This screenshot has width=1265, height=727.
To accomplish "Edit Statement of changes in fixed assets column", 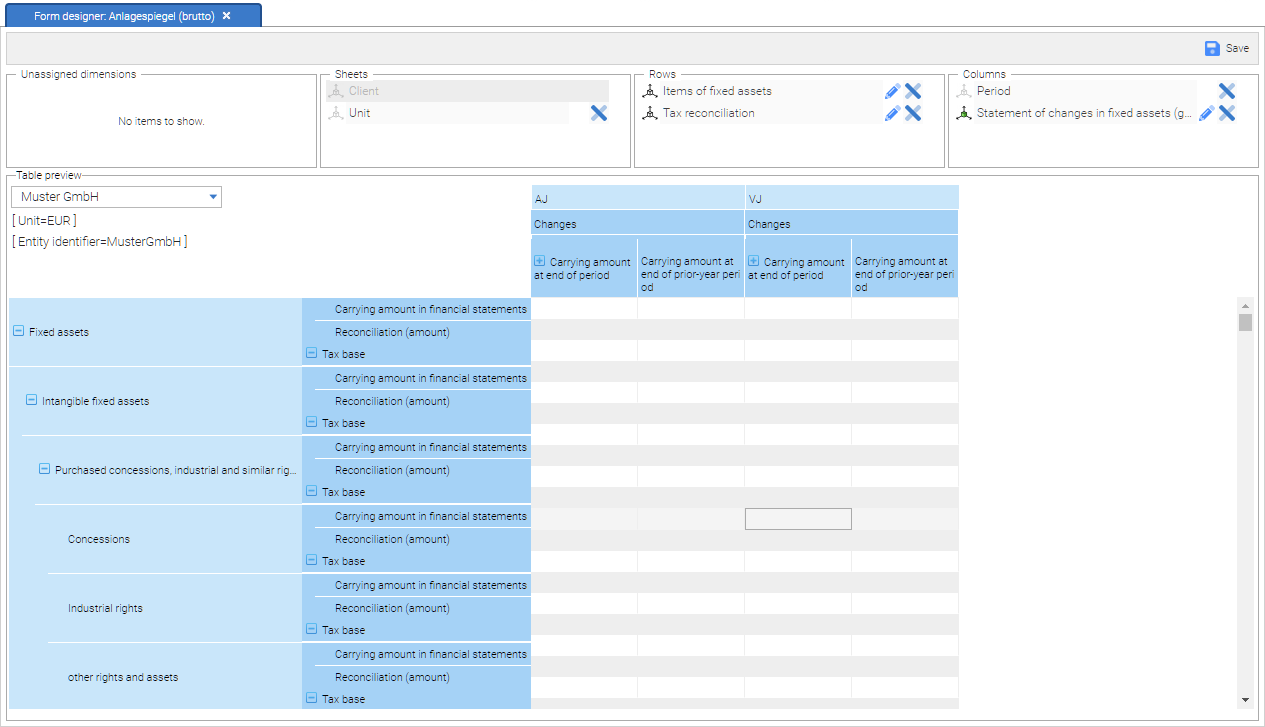I will tap(1206, 113).
